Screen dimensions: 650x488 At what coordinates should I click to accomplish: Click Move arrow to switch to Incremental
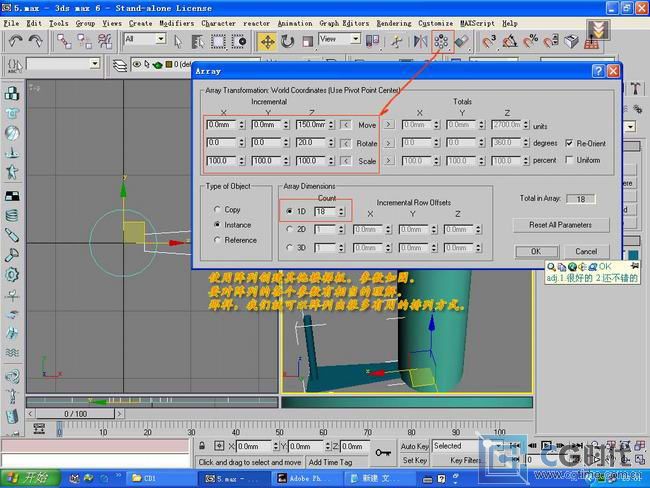[x=346, y=124]
